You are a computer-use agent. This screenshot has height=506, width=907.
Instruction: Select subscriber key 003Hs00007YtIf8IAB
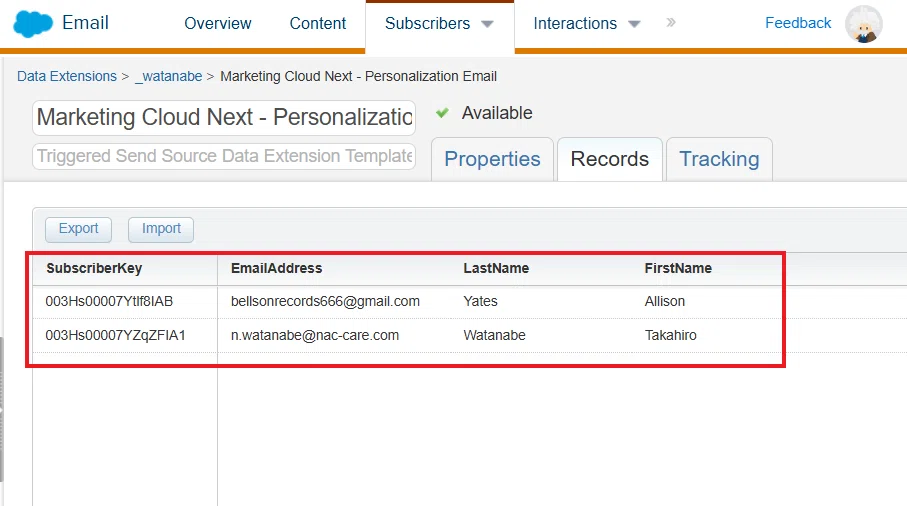tap(109, 301)
